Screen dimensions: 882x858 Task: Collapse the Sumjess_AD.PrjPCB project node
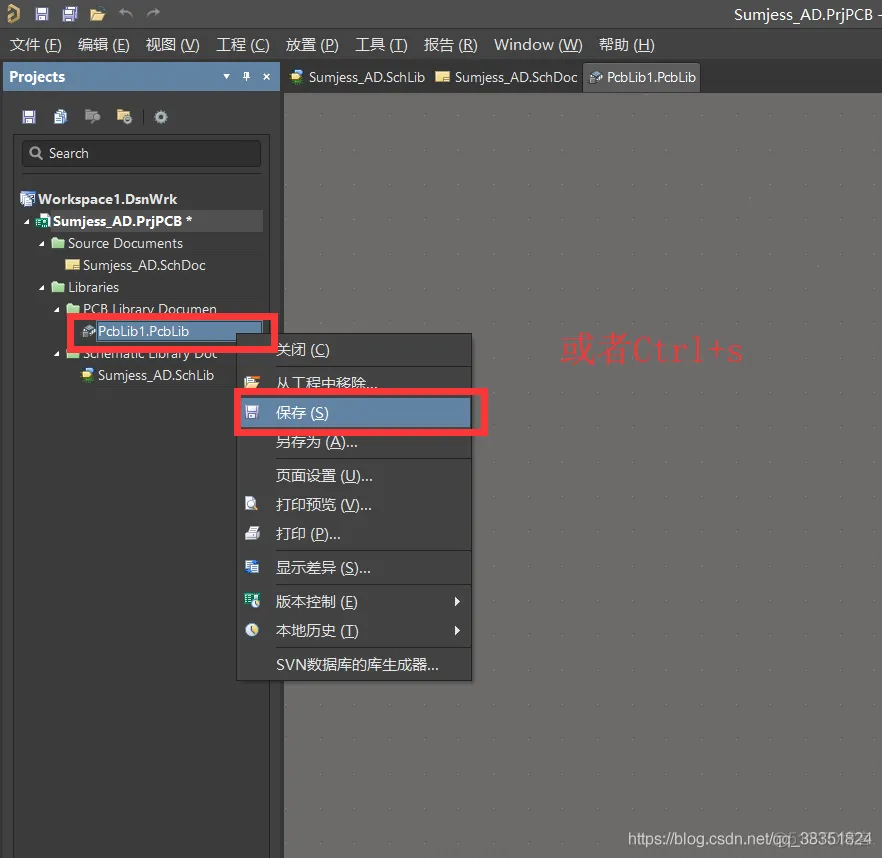(27, 222)
